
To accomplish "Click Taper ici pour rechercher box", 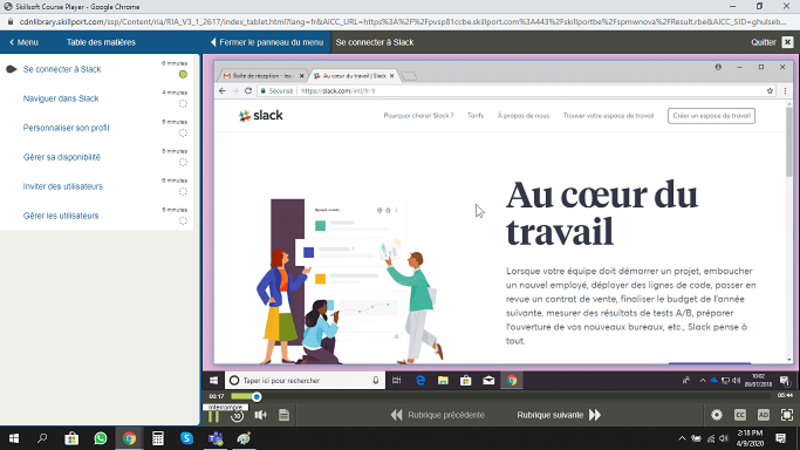I will (x=304, y=381).
